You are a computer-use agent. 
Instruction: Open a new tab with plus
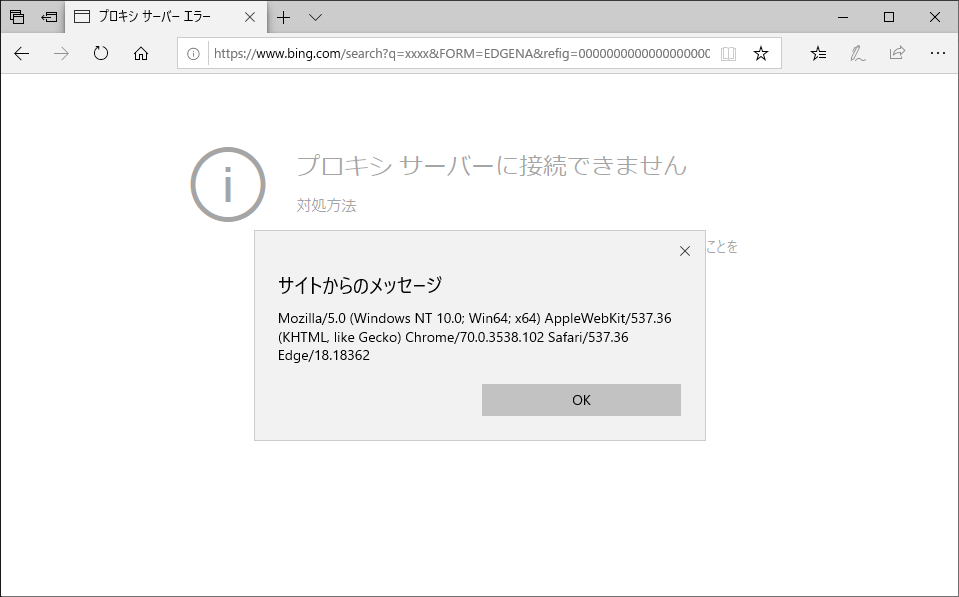coord(283,17)
